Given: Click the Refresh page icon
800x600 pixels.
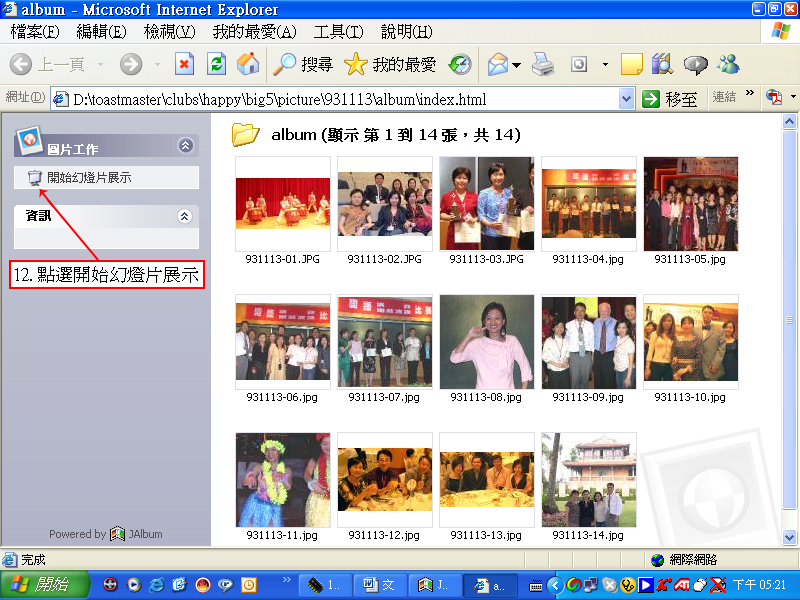Looking at the screenshot, I should [216, 65].
